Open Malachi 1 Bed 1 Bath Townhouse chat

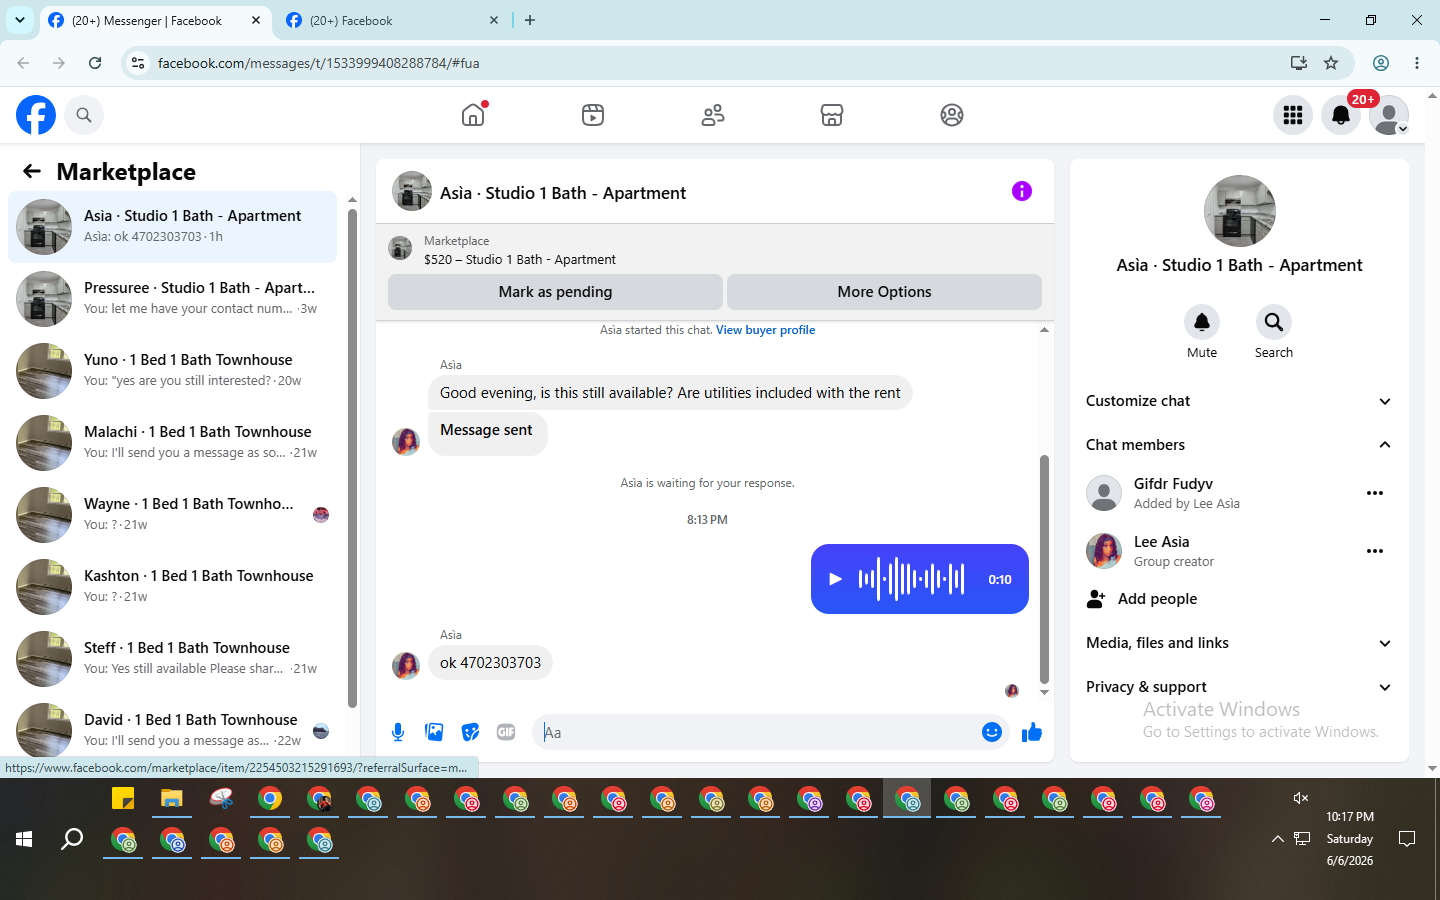click(172, 443)
